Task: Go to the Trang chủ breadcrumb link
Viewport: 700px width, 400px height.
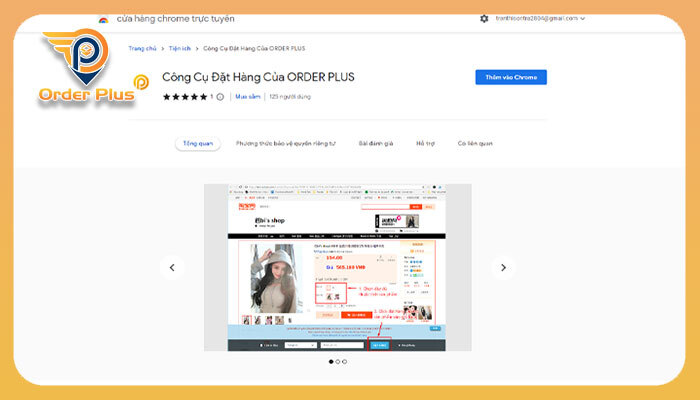Action: pos(142,48)
